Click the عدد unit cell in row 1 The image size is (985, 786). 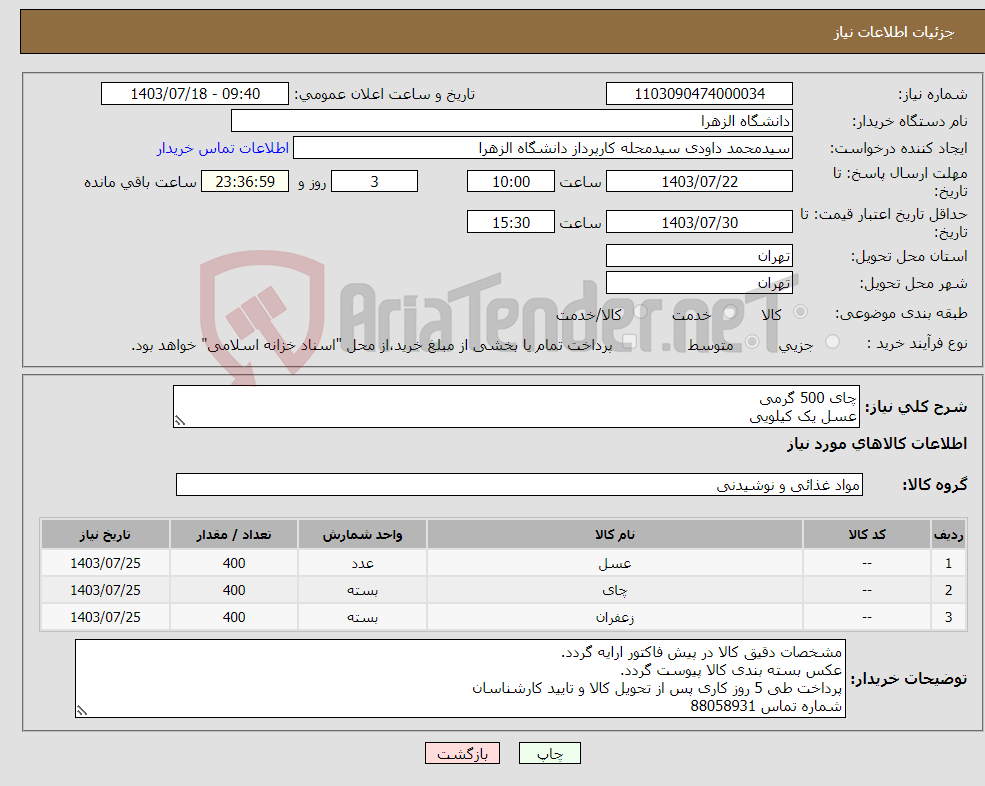click(x=362, y=563)
